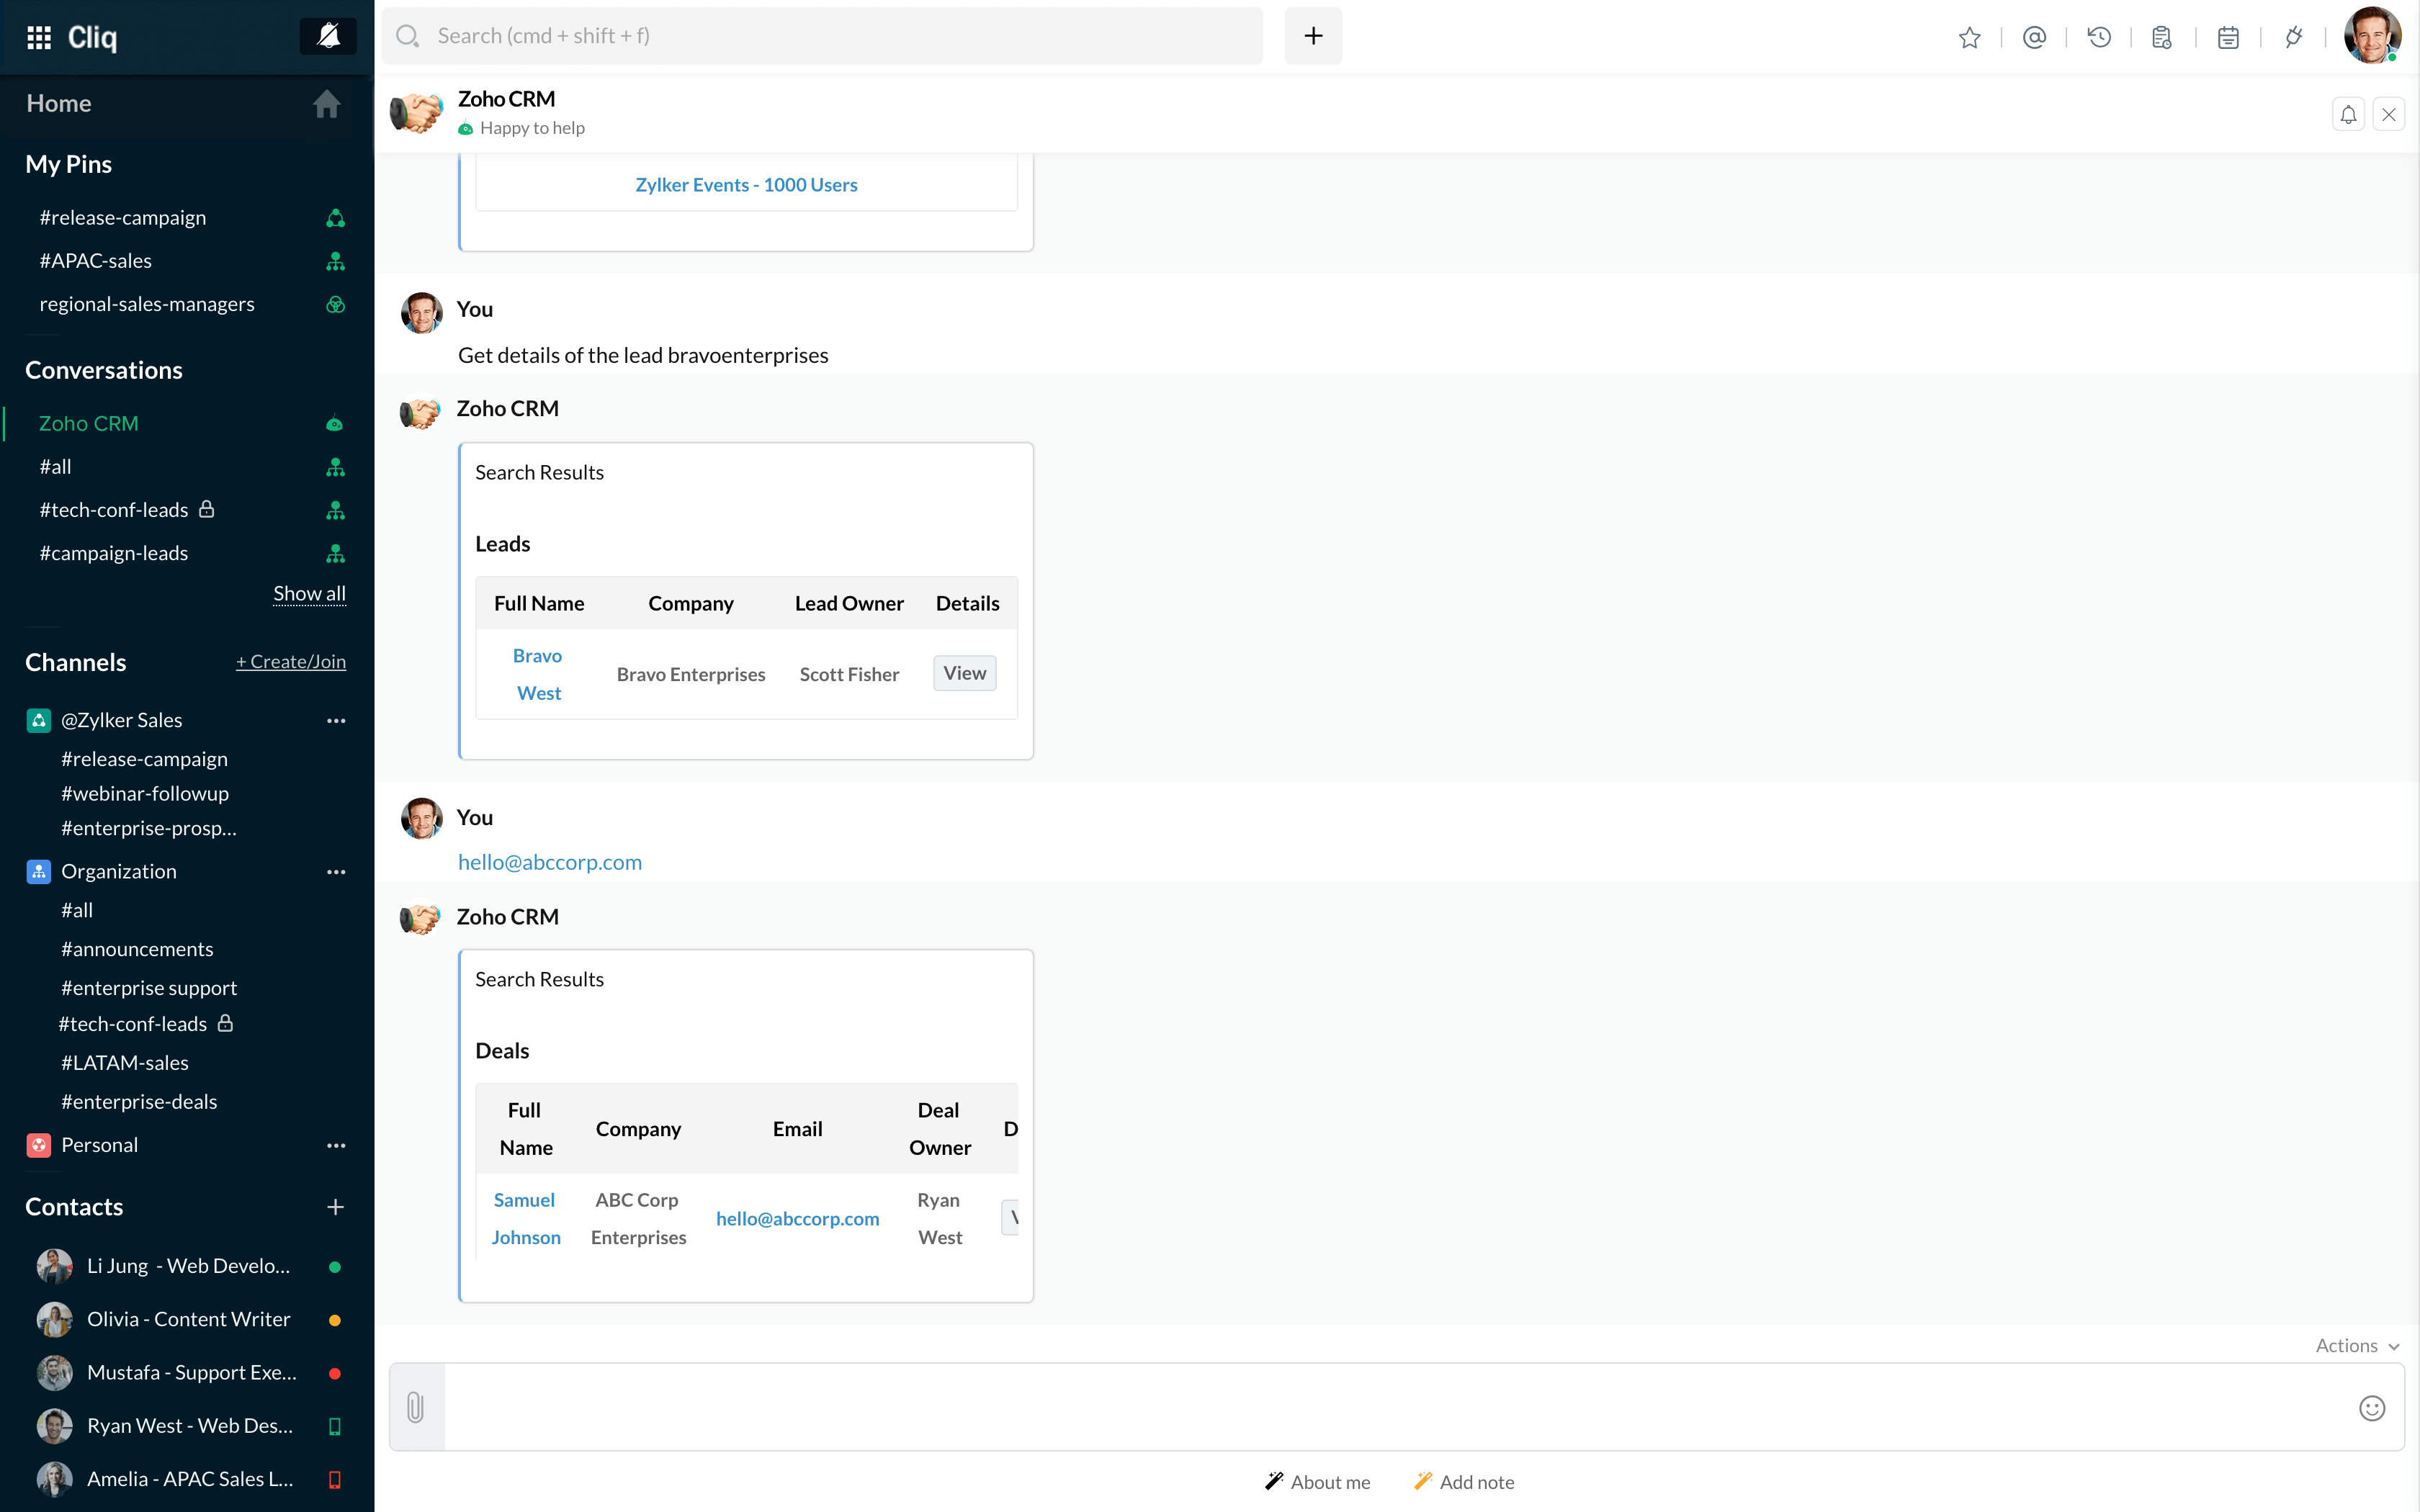Screen dimensions: 2420x1512
Task: Click the hello@abccorp.com email link
Action: click(x=549, y=860)
